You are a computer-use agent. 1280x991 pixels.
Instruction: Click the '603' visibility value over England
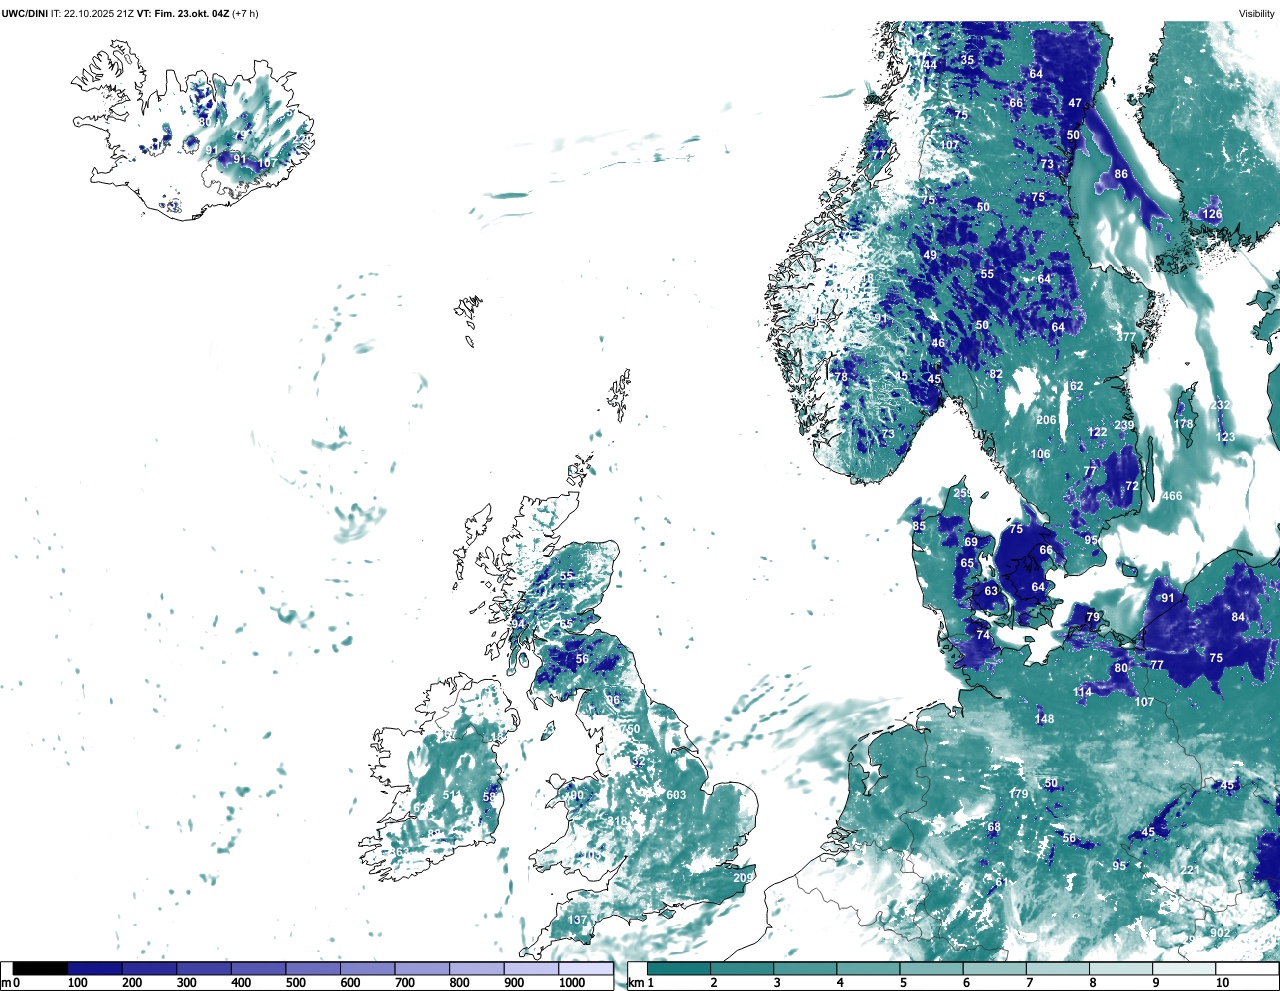[676, 795]
